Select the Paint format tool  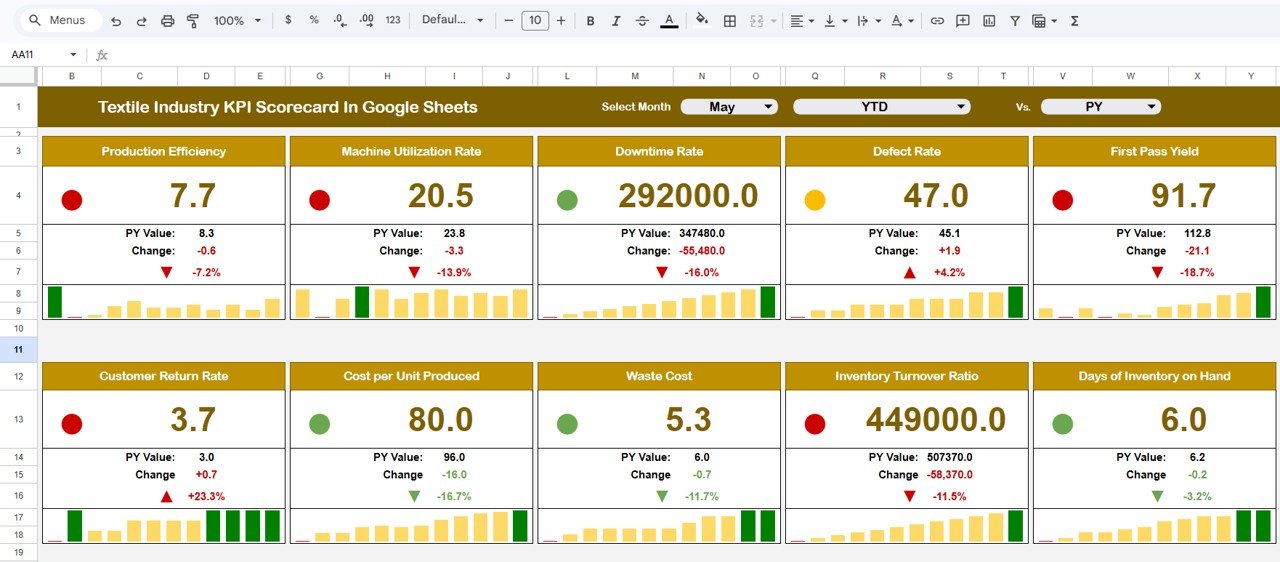[x=193, y=21]
